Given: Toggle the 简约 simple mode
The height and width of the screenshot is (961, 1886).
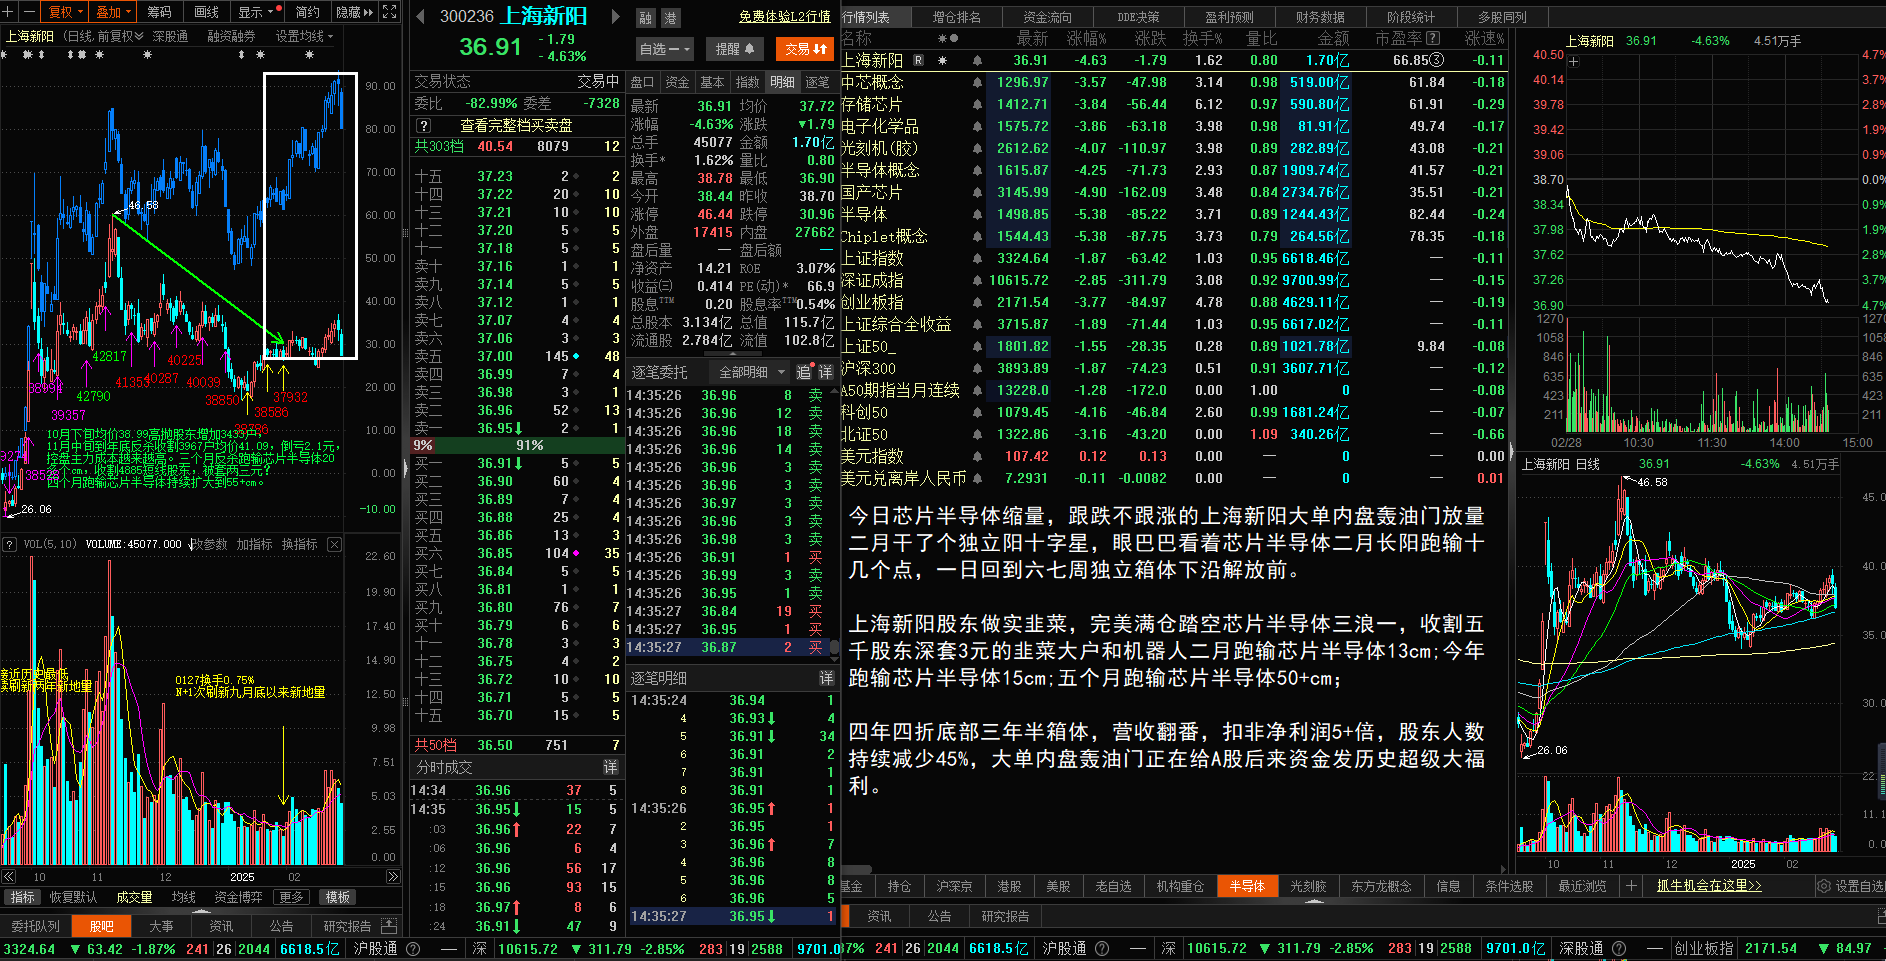Looking at the screenshot, I should click(x=307, y=12).
